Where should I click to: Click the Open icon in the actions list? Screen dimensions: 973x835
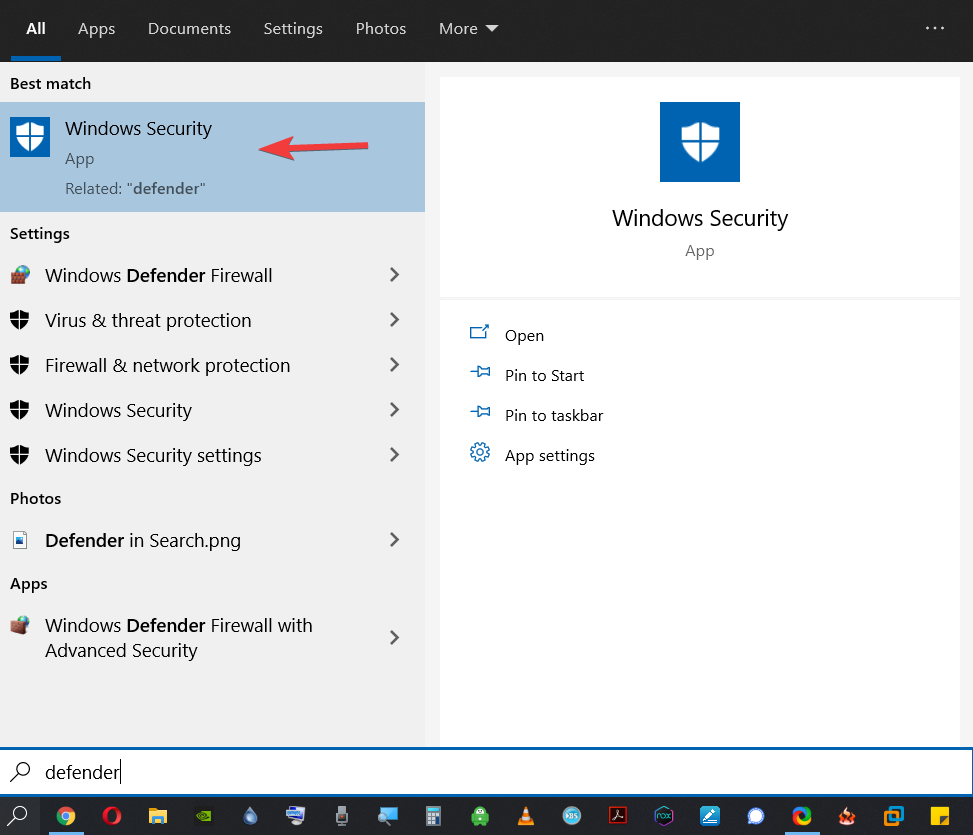click(x=479, y=333)
